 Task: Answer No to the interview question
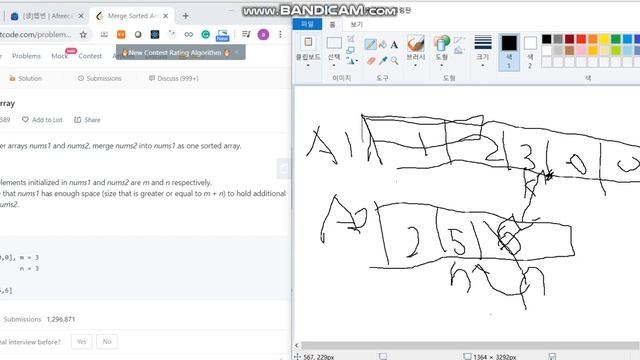(x=107, y=342)
